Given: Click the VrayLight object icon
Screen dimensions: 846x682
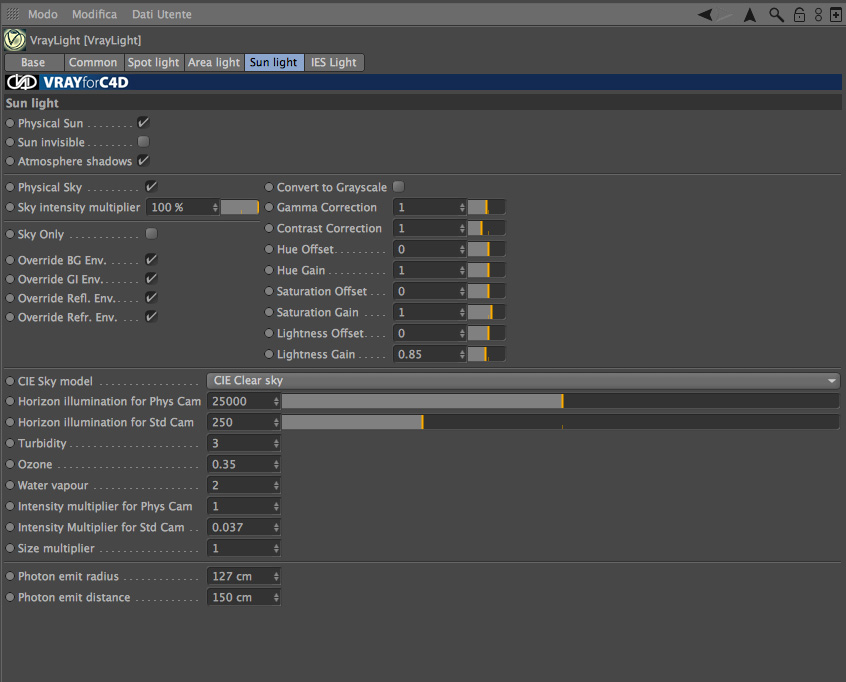Looking at the screenshot, I should [15, 40].
